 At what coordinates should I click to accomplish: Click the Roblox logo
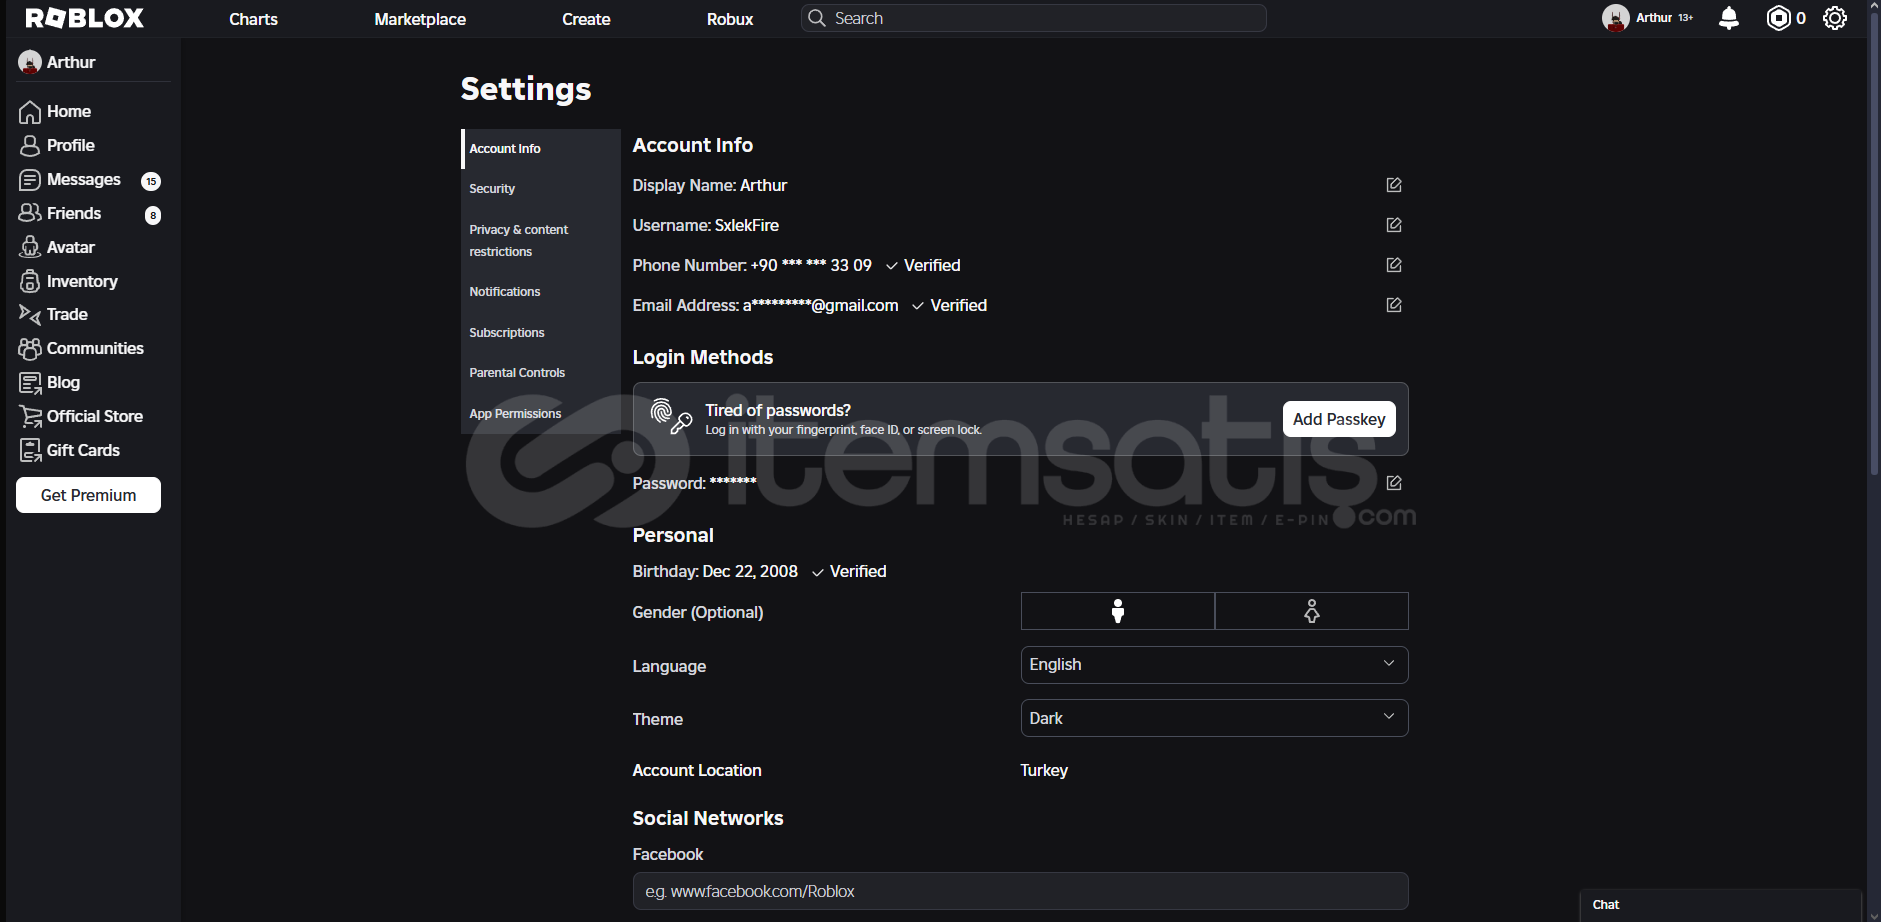(x=85, y=18)
